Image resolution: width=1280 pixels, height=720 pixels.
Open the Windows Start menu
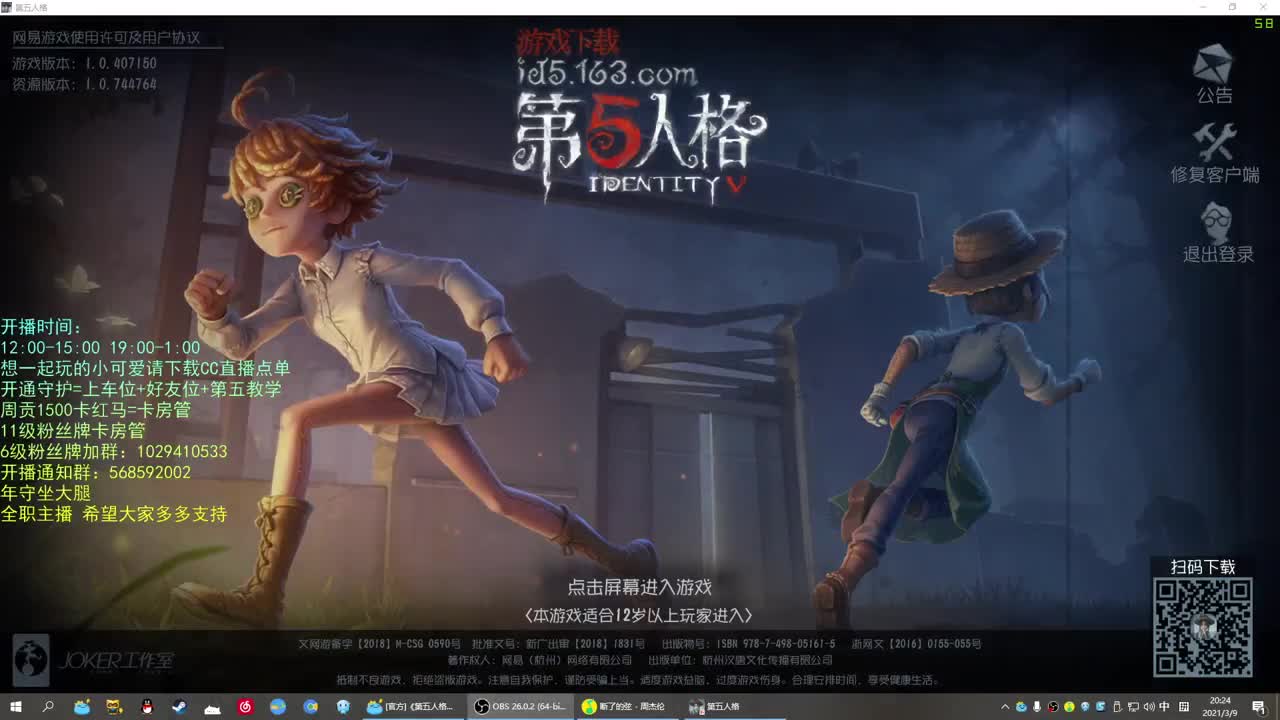click(x=16, y=706)
